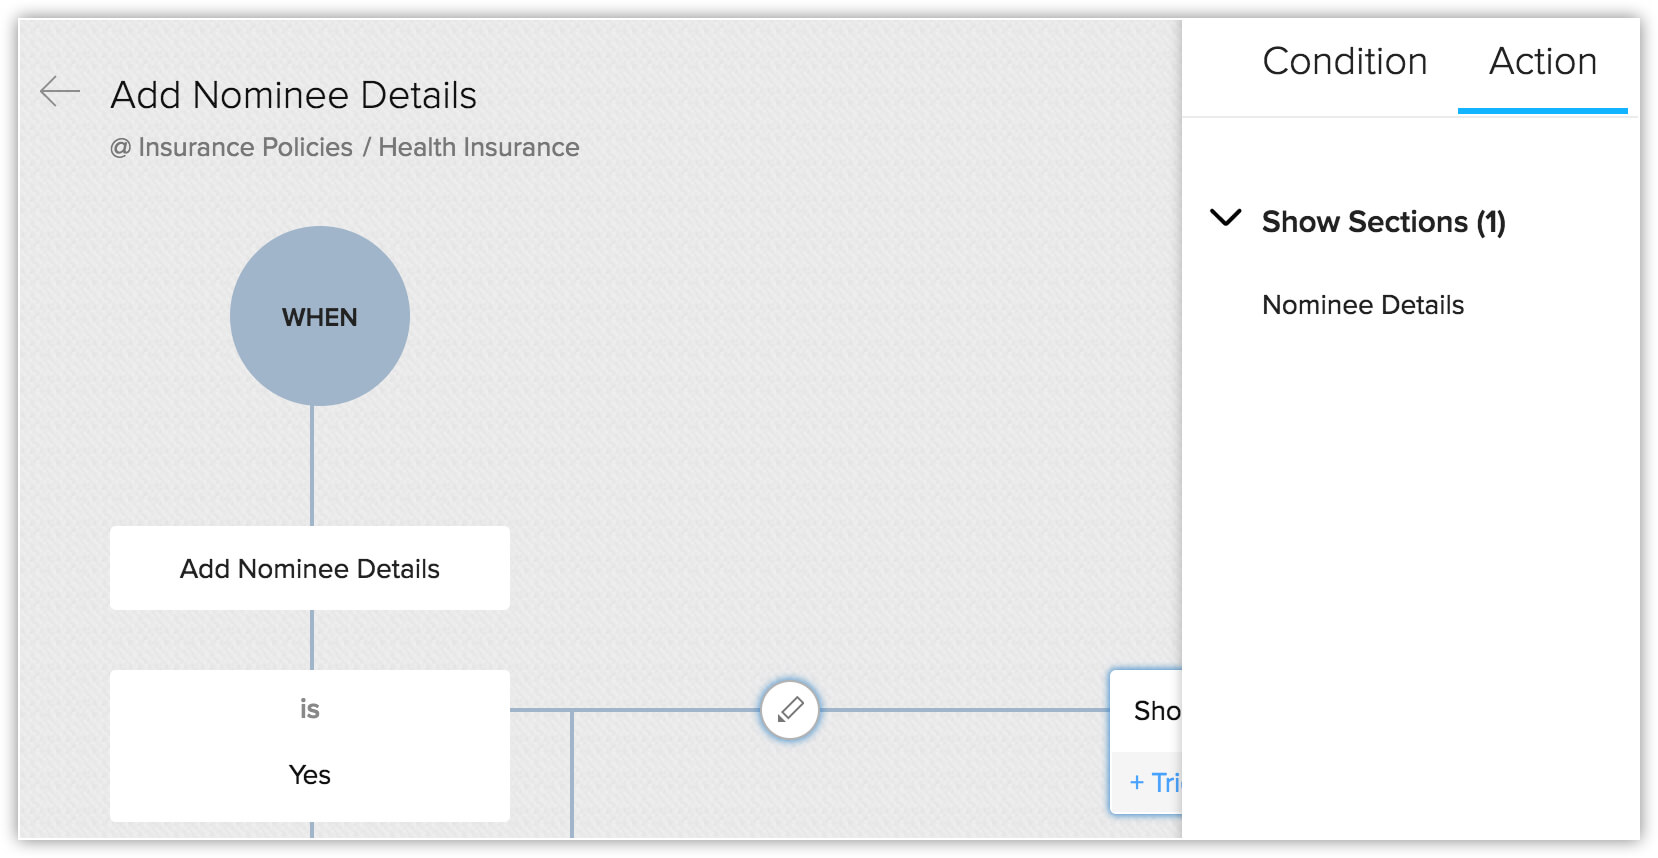1658x858 pixels.
Task: Click the Show Sections (1) heading
Action: click(x=1383, y=221)
